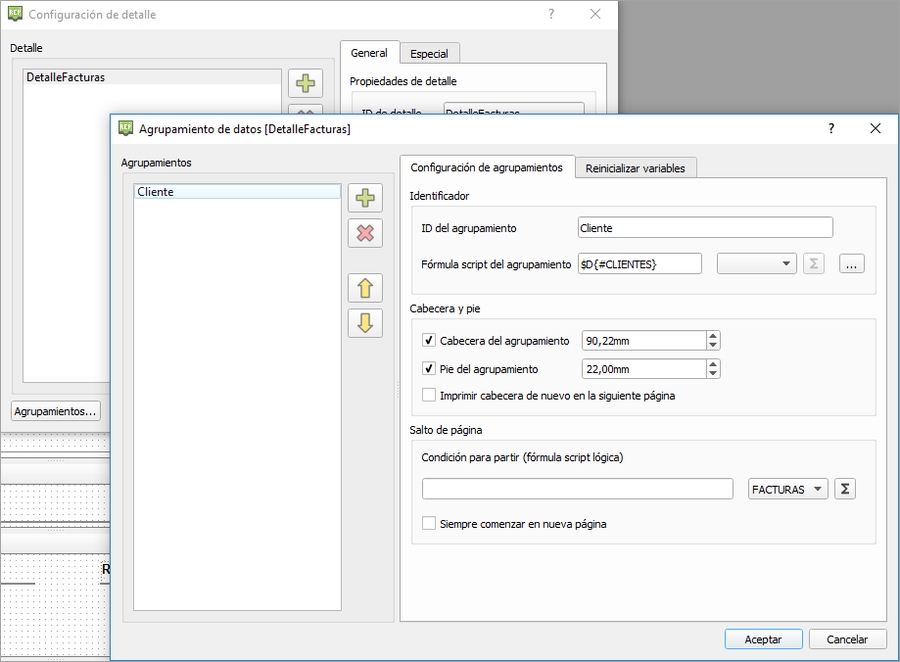Click green plus icon in Detalle panel
Screen dimensions: 900x662
[305, 83]
